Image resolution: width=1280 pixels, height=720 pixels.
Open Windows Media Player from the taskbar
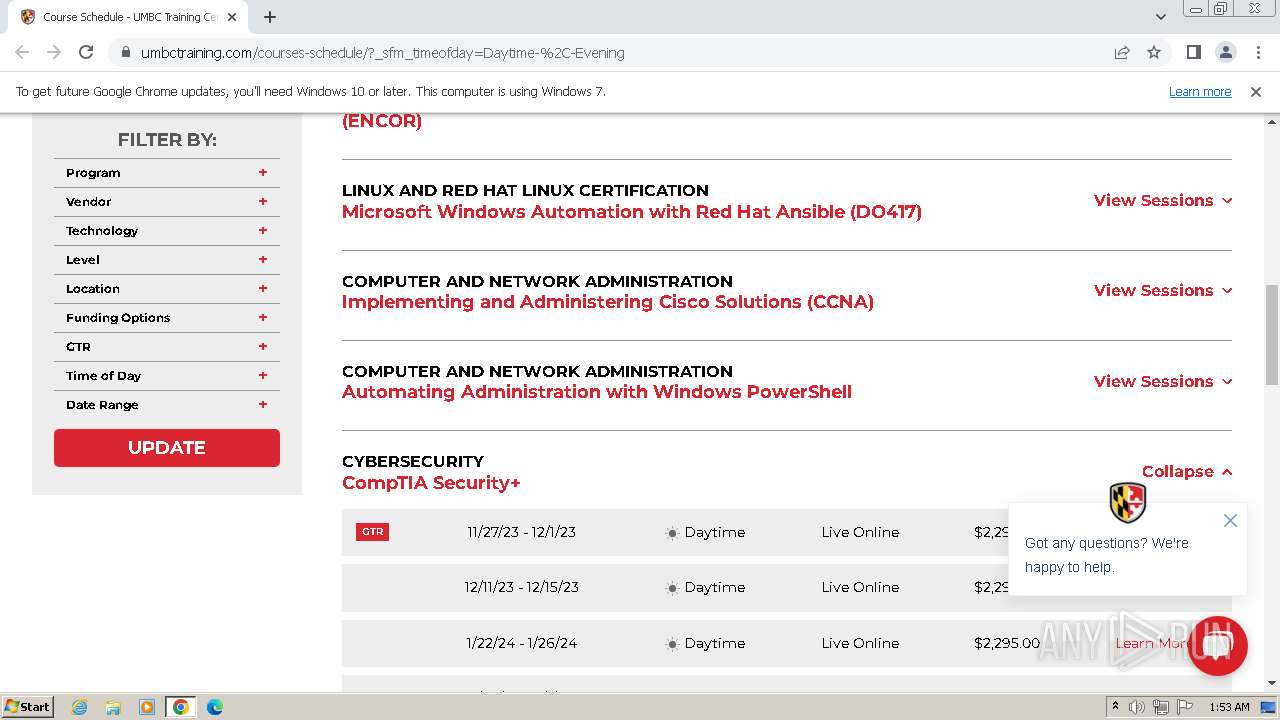tap(147, 707)
